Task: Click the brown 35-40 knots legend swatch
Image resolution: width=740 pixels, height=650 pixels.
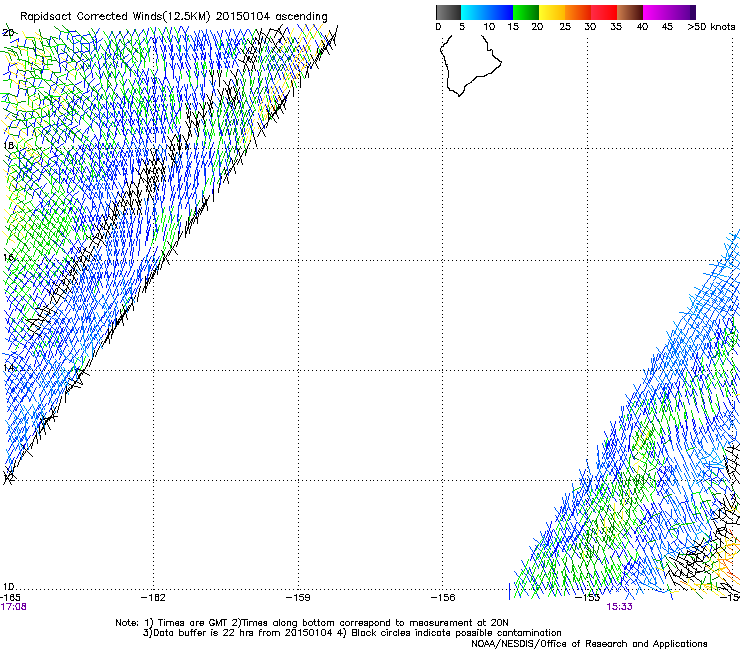Action: (x=630, y=12)
